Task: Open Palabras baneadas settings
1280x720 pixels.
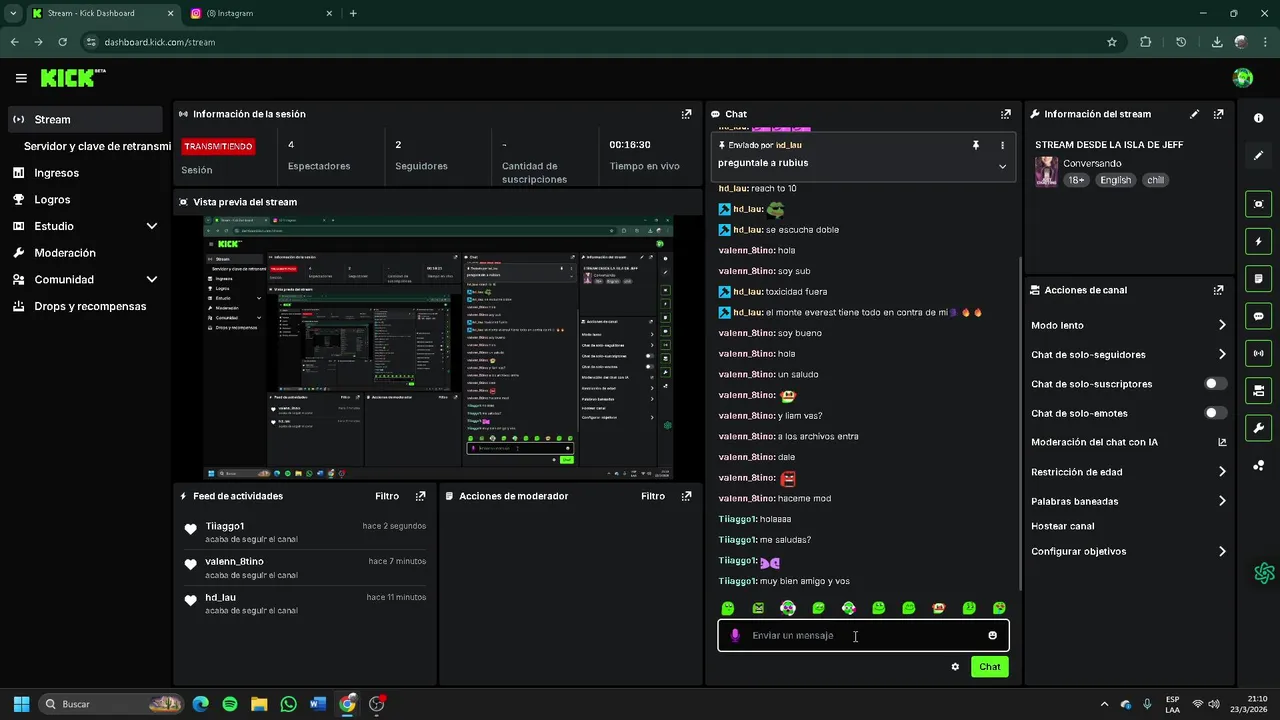Action: [x=1129, y=501]
